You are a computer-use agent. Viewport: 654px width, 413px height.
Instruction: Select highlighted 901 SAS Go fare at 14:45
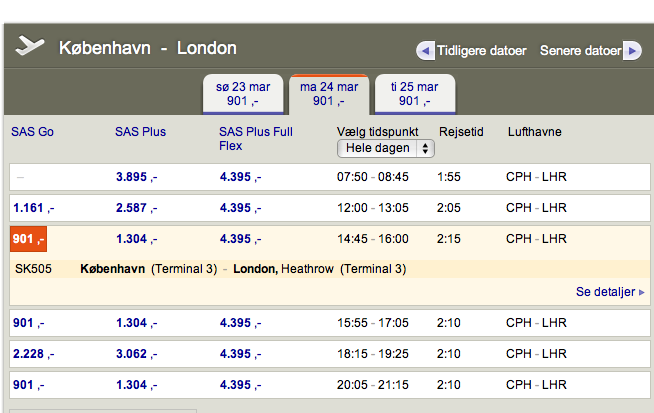tap(28, 239)
